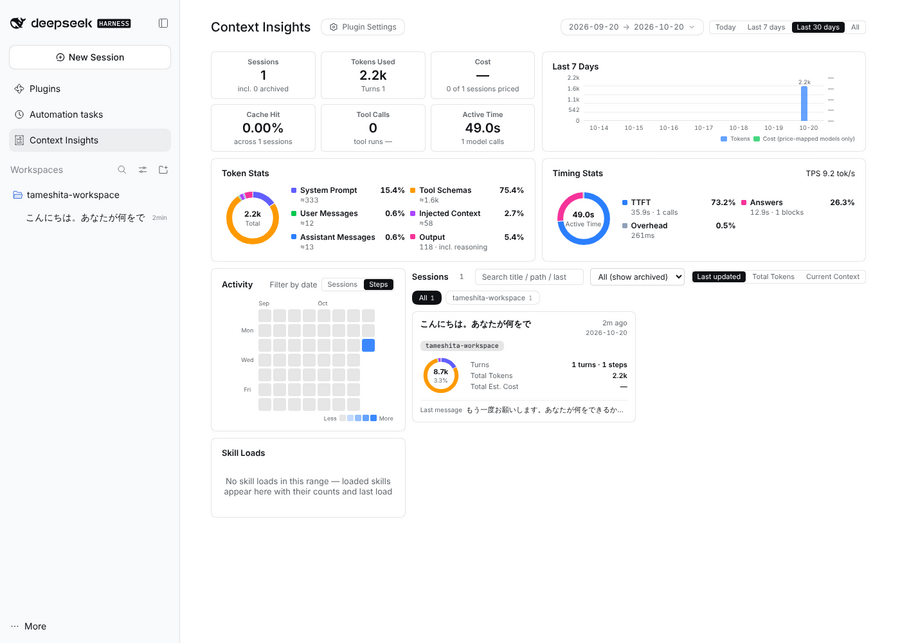This screenshot has height=643, width=900.
Task: Set Activity filter to Sessions
Action: tap(342, 284)
